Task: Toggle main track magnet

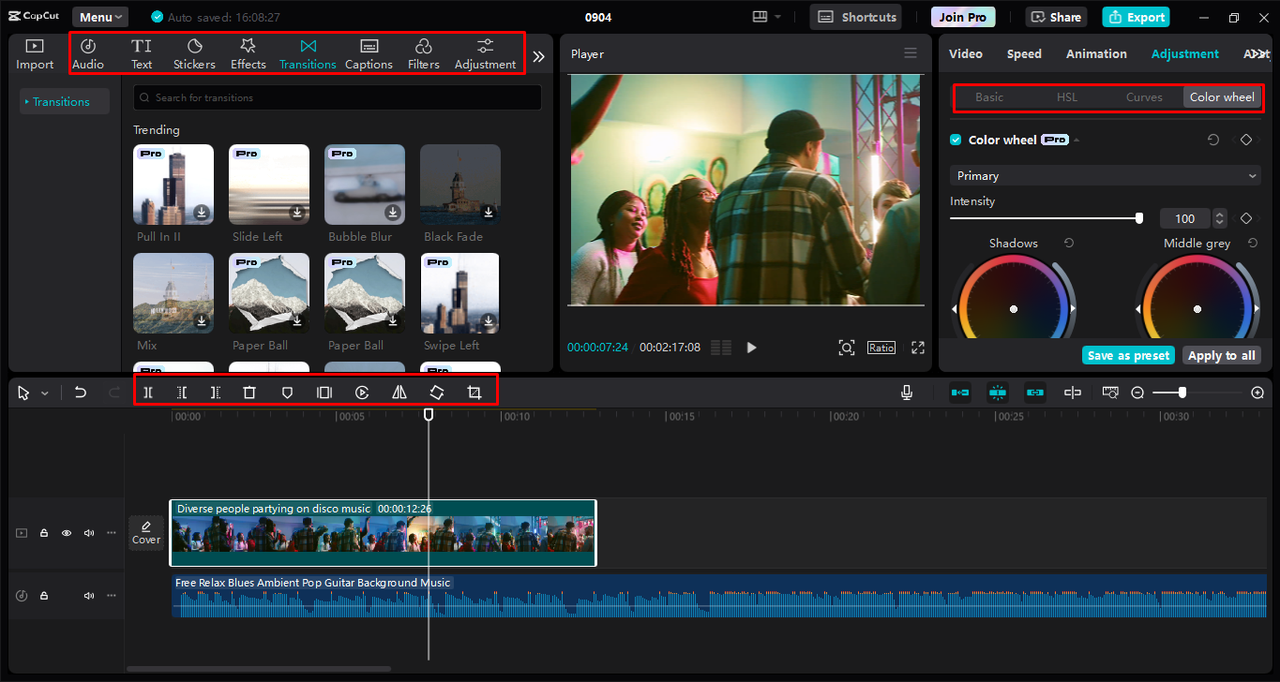Action: pyautogui.click(x=960, y=393)
